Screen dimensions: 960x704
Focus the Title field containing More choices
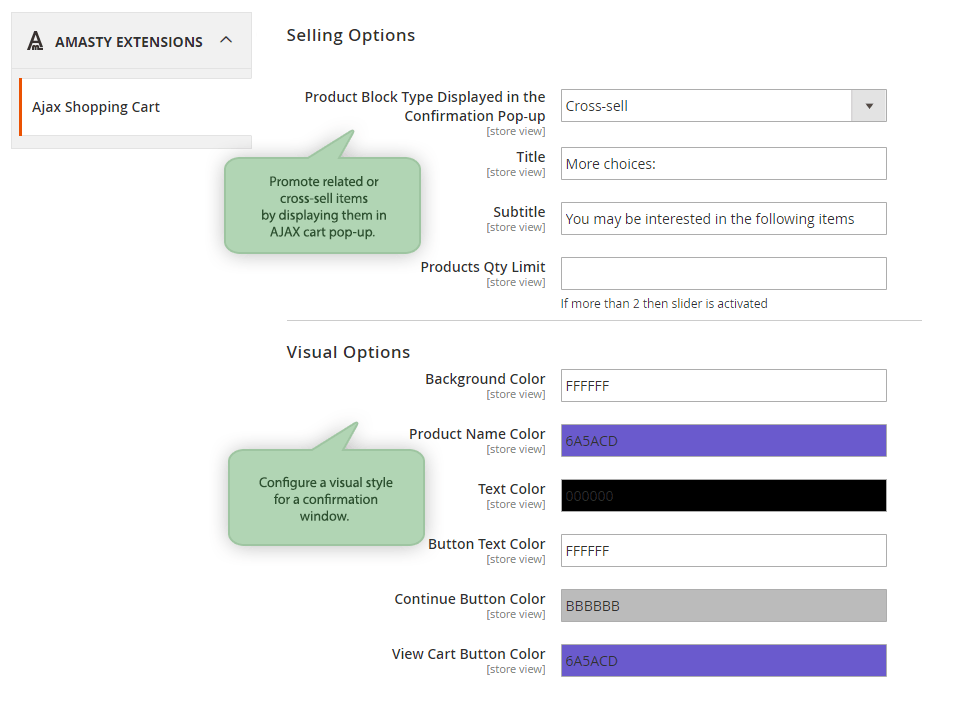[723, 164]
